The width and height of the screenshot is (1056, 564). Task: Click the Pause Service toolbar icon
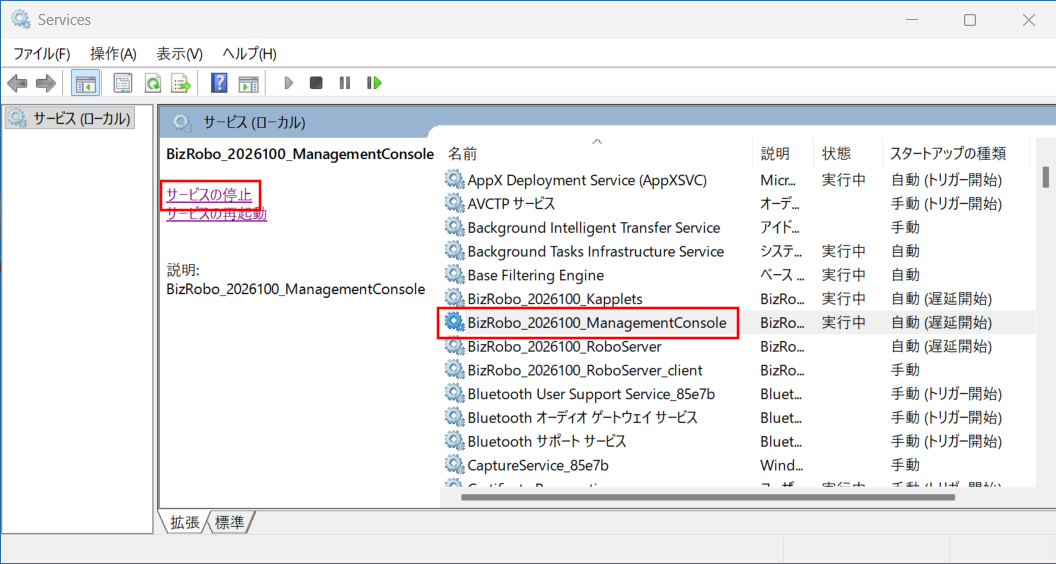[345, 83]
